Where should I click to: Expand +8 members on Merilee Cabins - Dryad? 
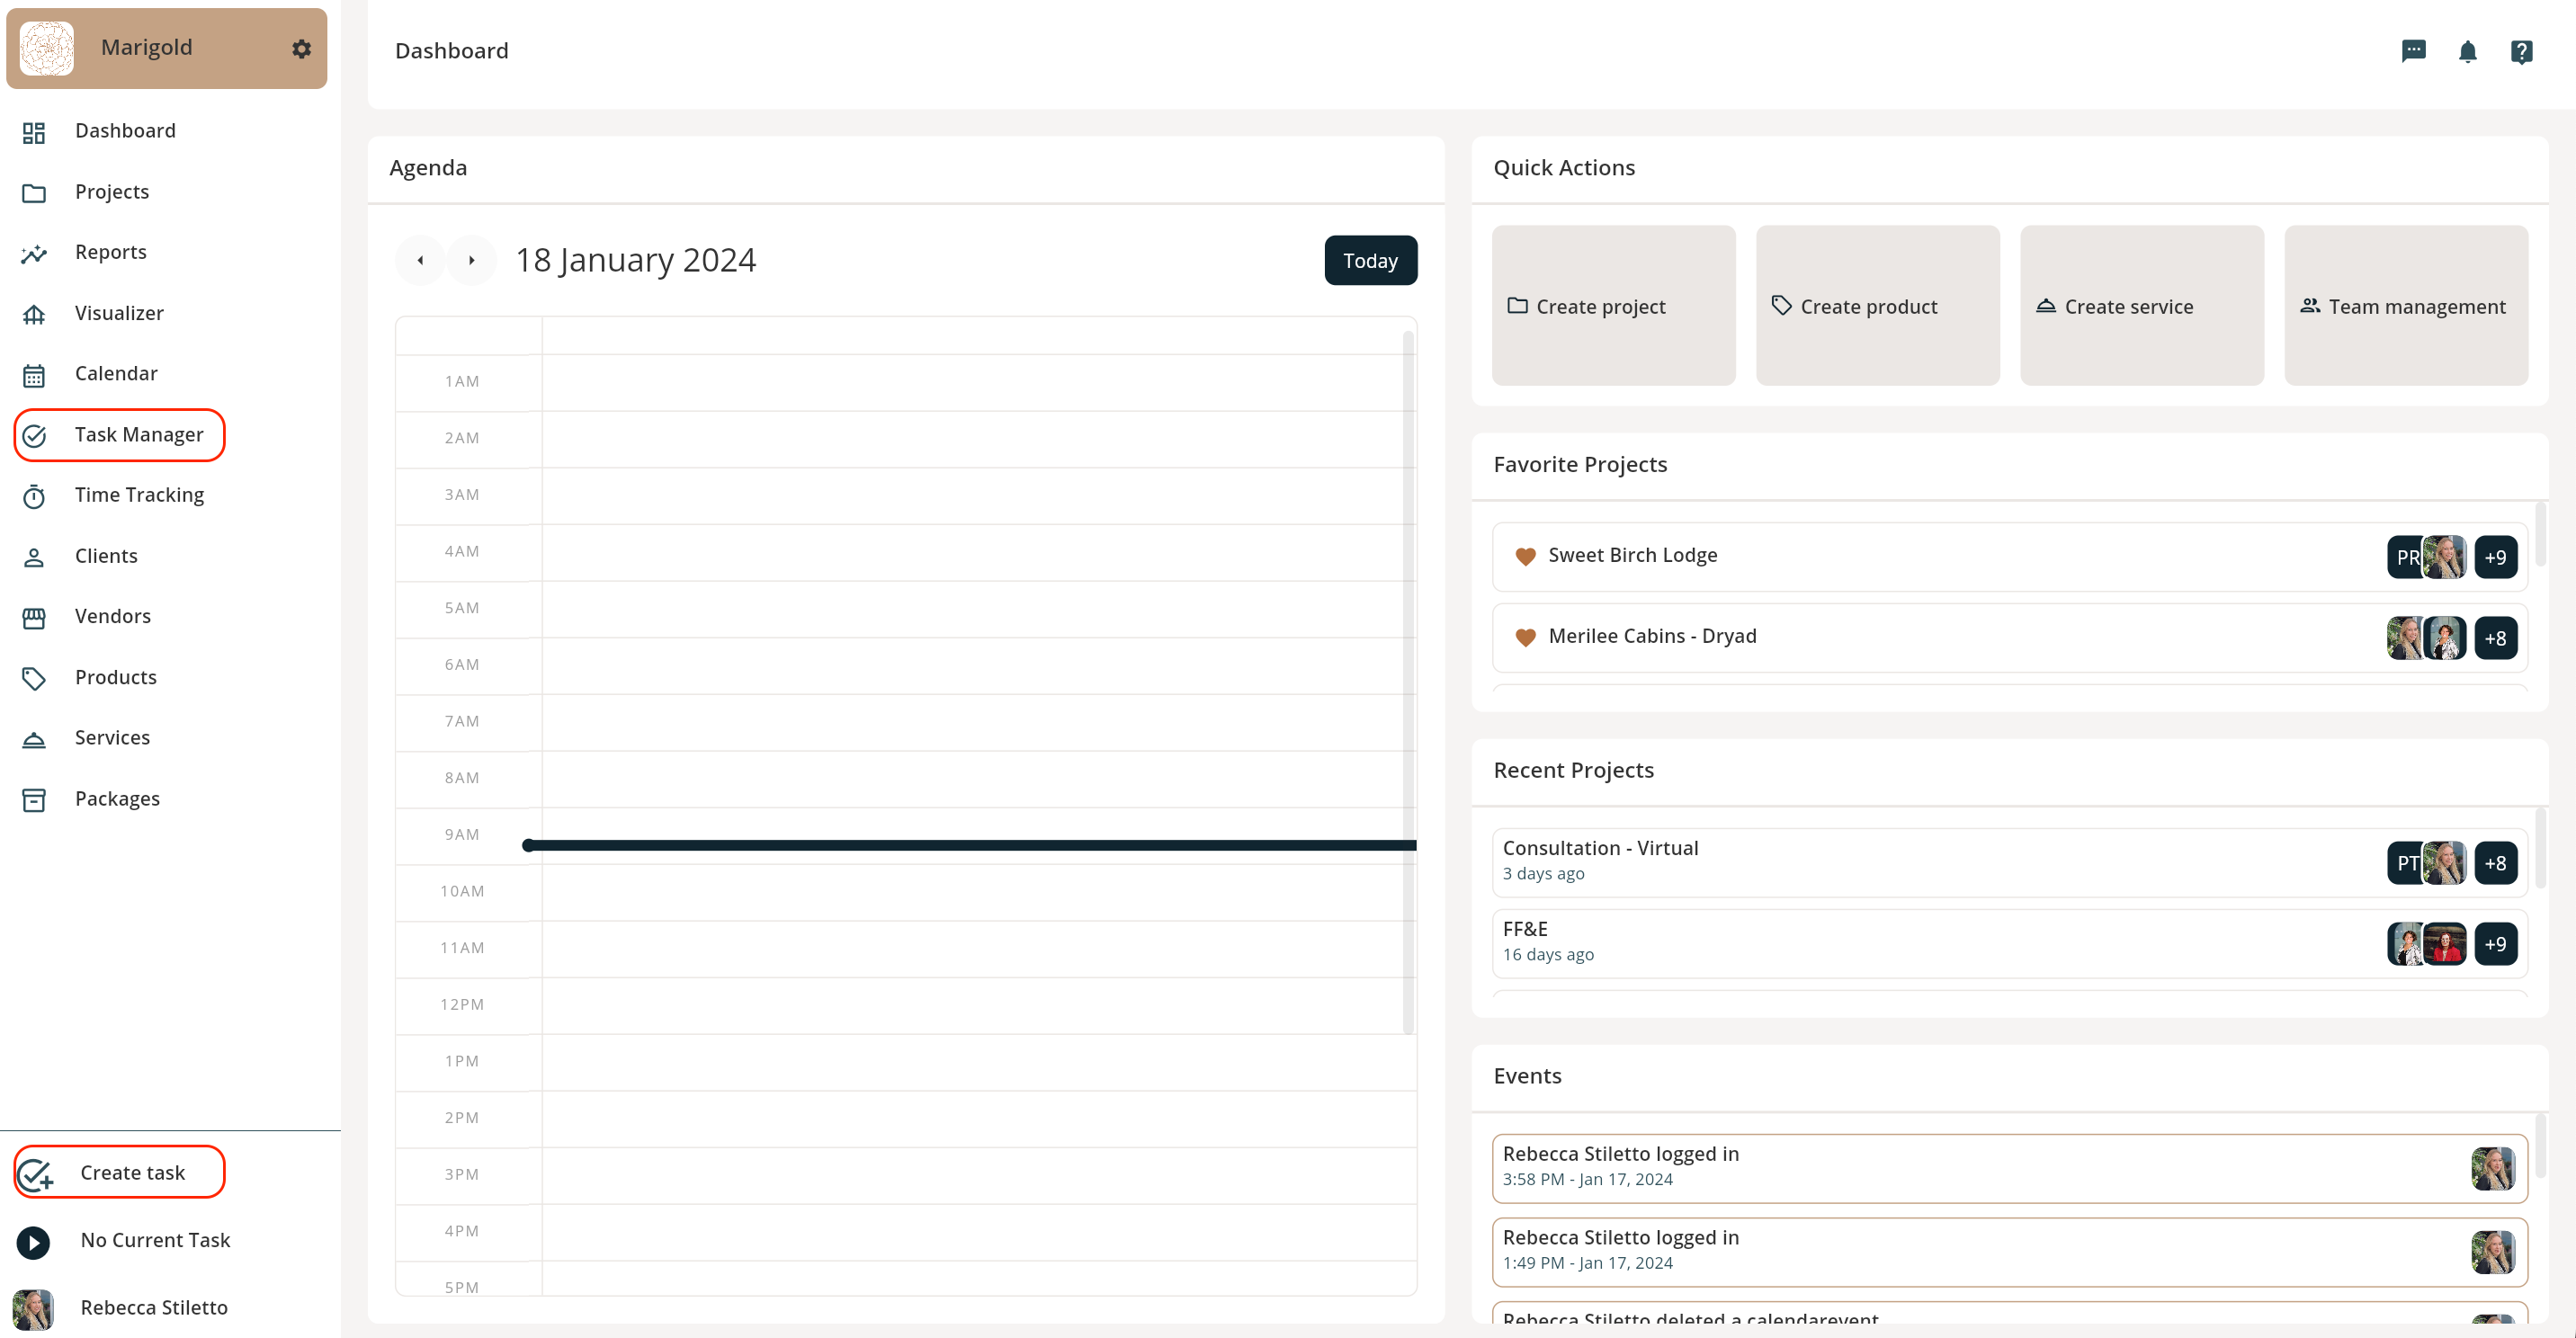2495,638
